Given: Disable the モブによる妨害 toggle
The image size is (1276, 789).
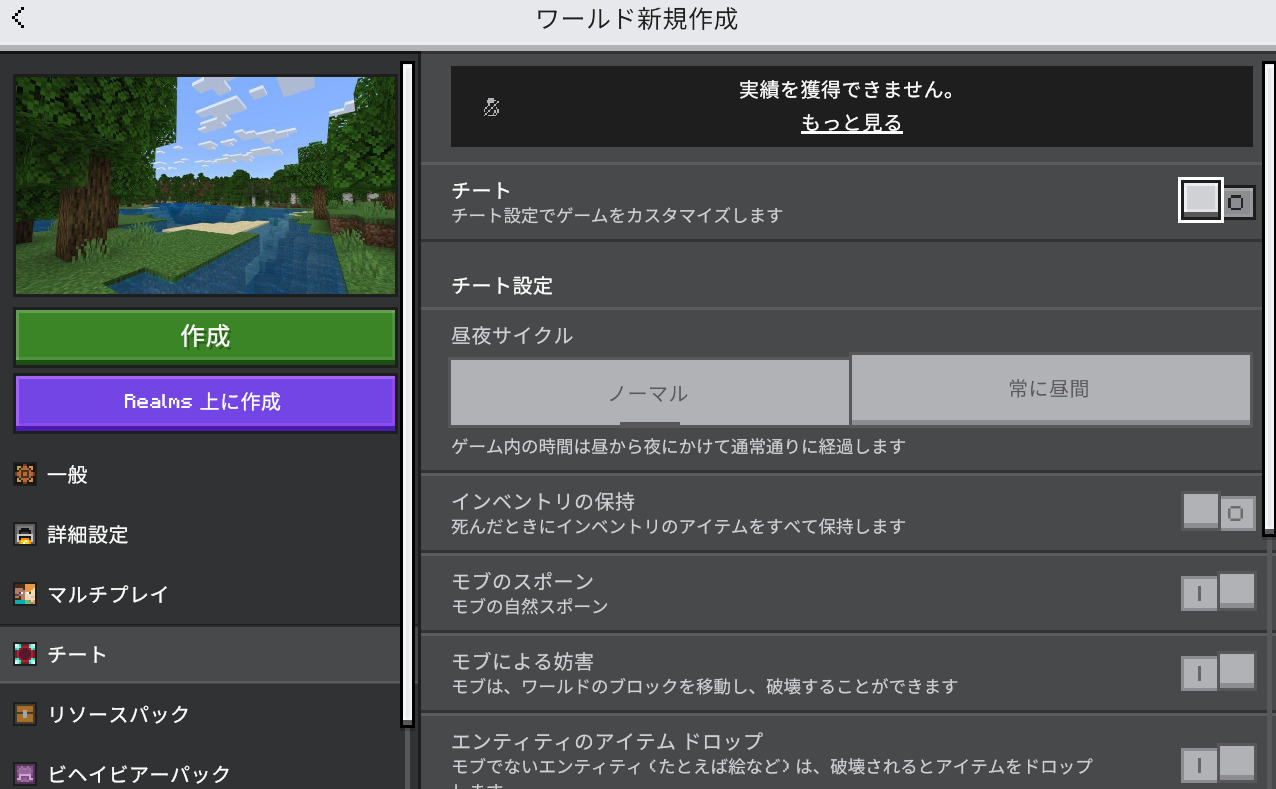Looking at the screenshot, I should pos(1217,673).
